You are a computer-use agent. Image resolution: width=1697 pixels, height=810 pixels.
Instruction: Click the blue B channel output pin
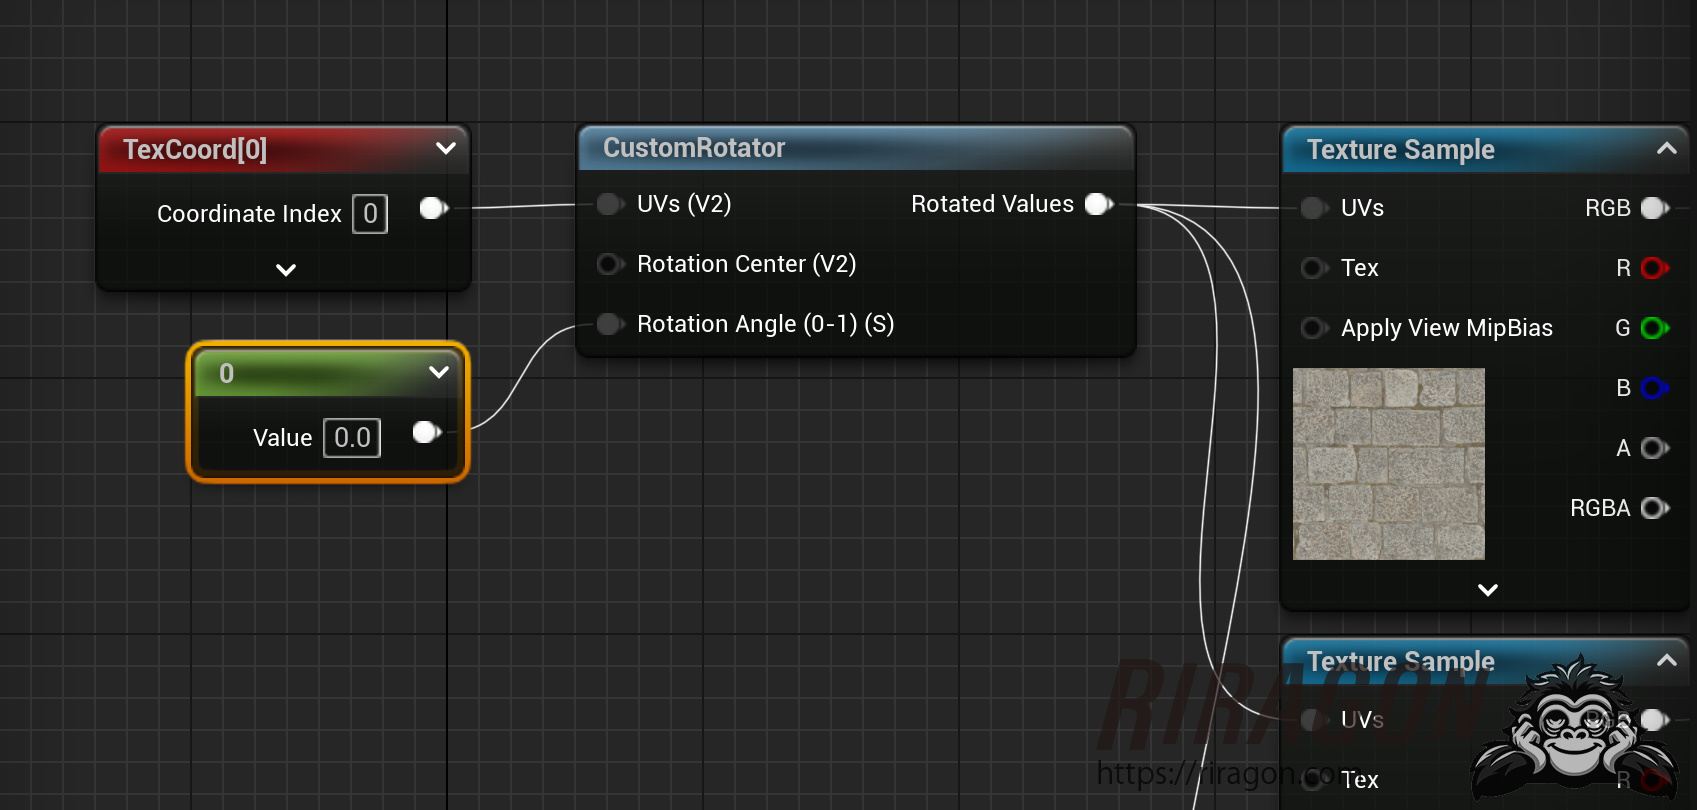pyautogui.click(x=1654, y=388)
